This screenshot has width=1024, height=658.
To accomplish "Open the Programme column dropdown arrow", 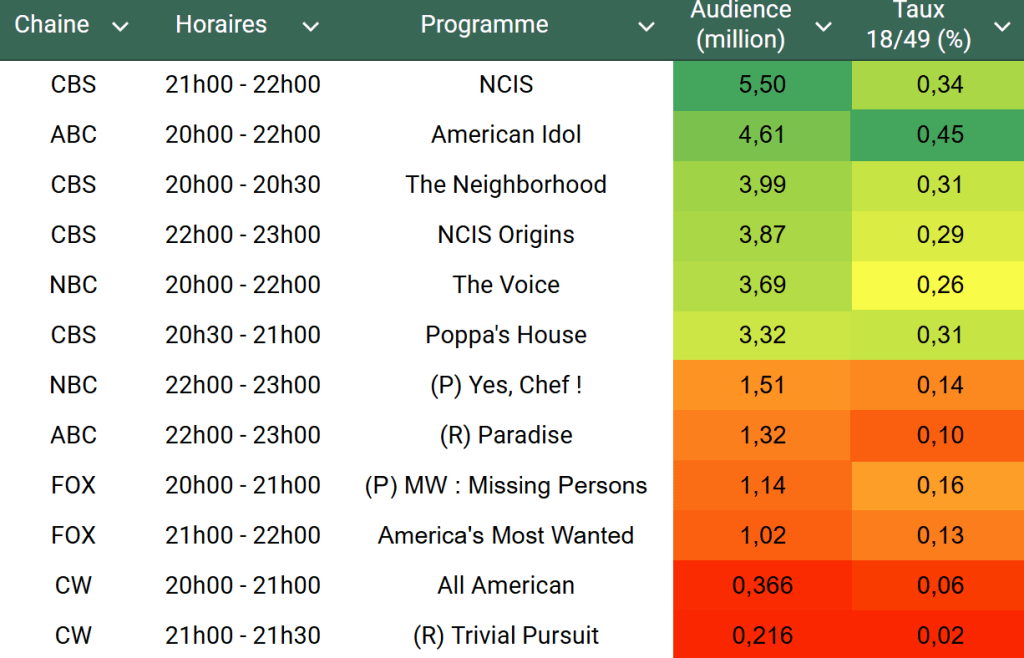I will [x=648, y=27].
